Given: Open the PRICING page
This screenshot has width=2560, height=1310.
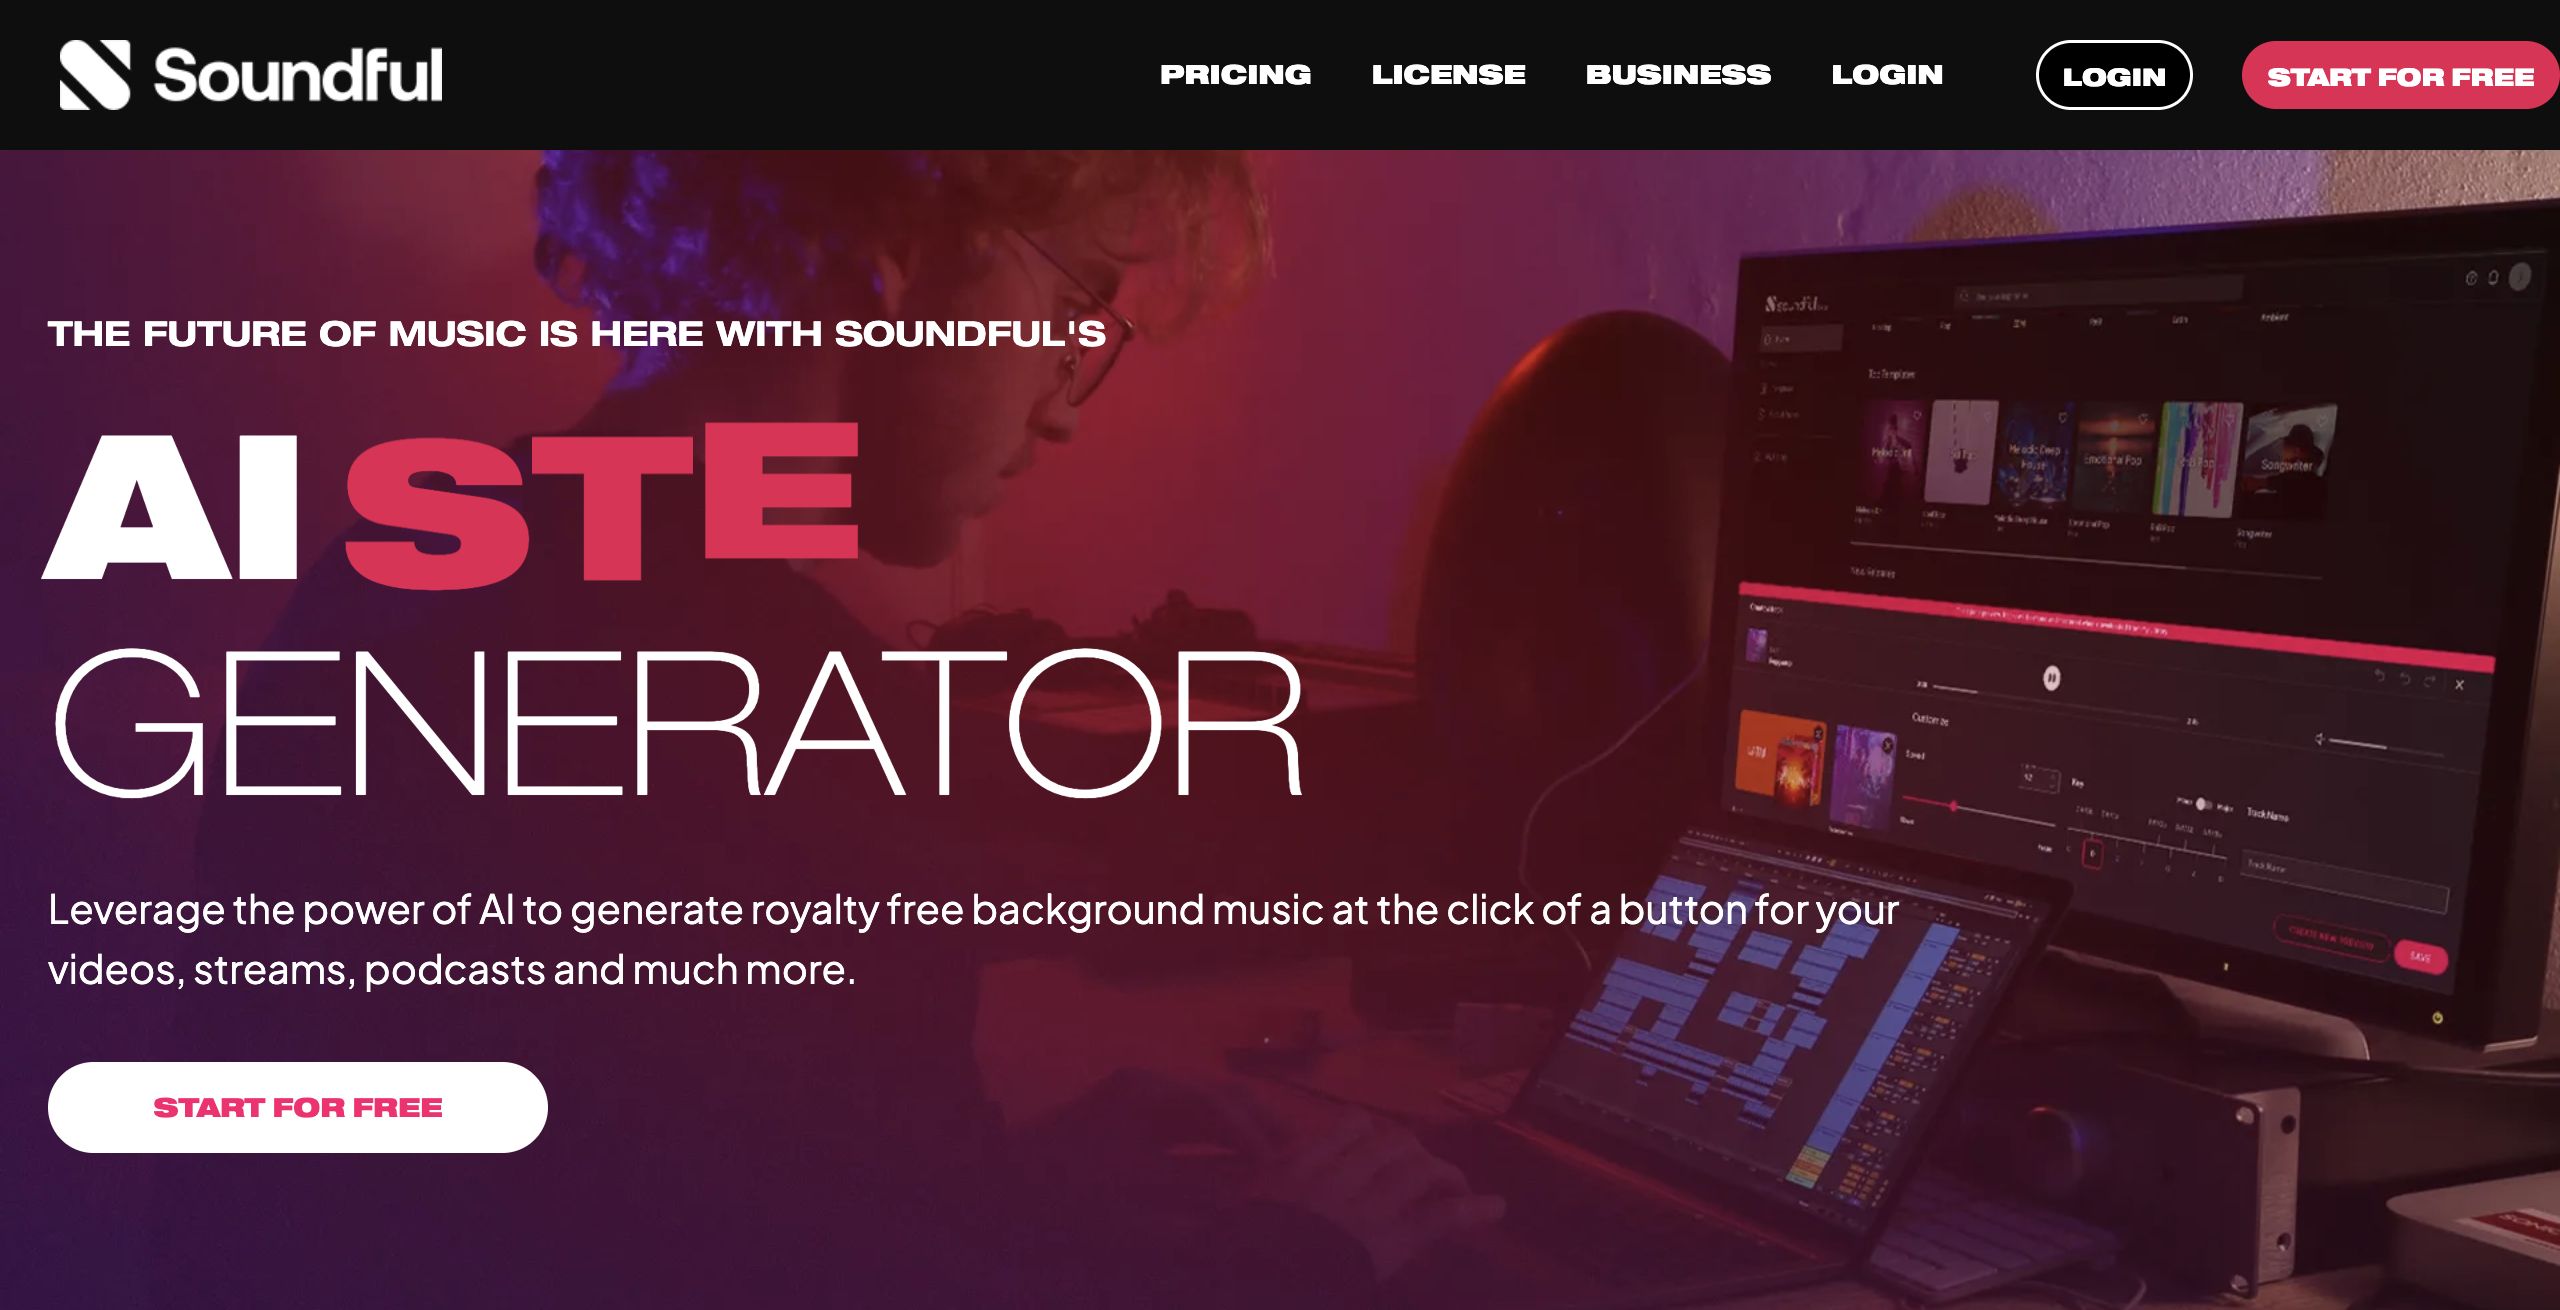Looking at the screenshot, I should (1235, 75).
